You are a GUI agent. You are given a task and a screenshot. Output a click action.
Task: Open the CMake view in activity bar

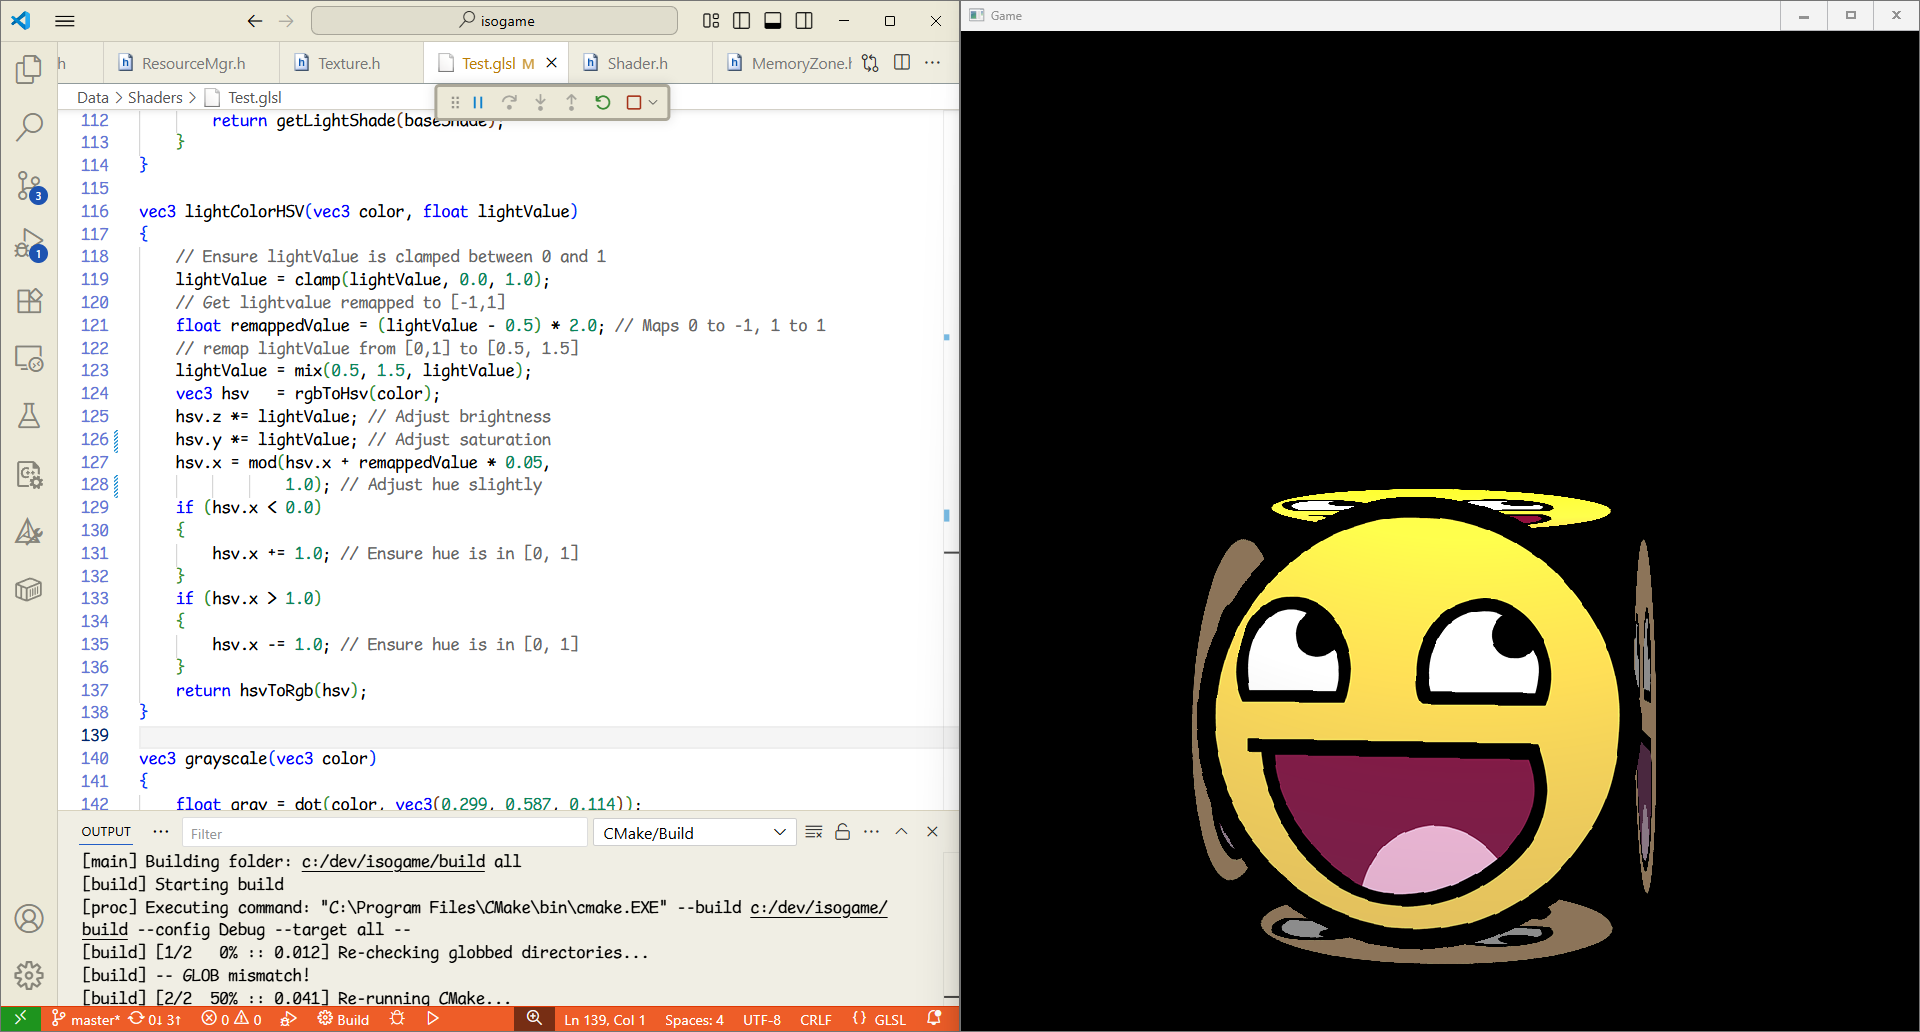pos(29,531)
